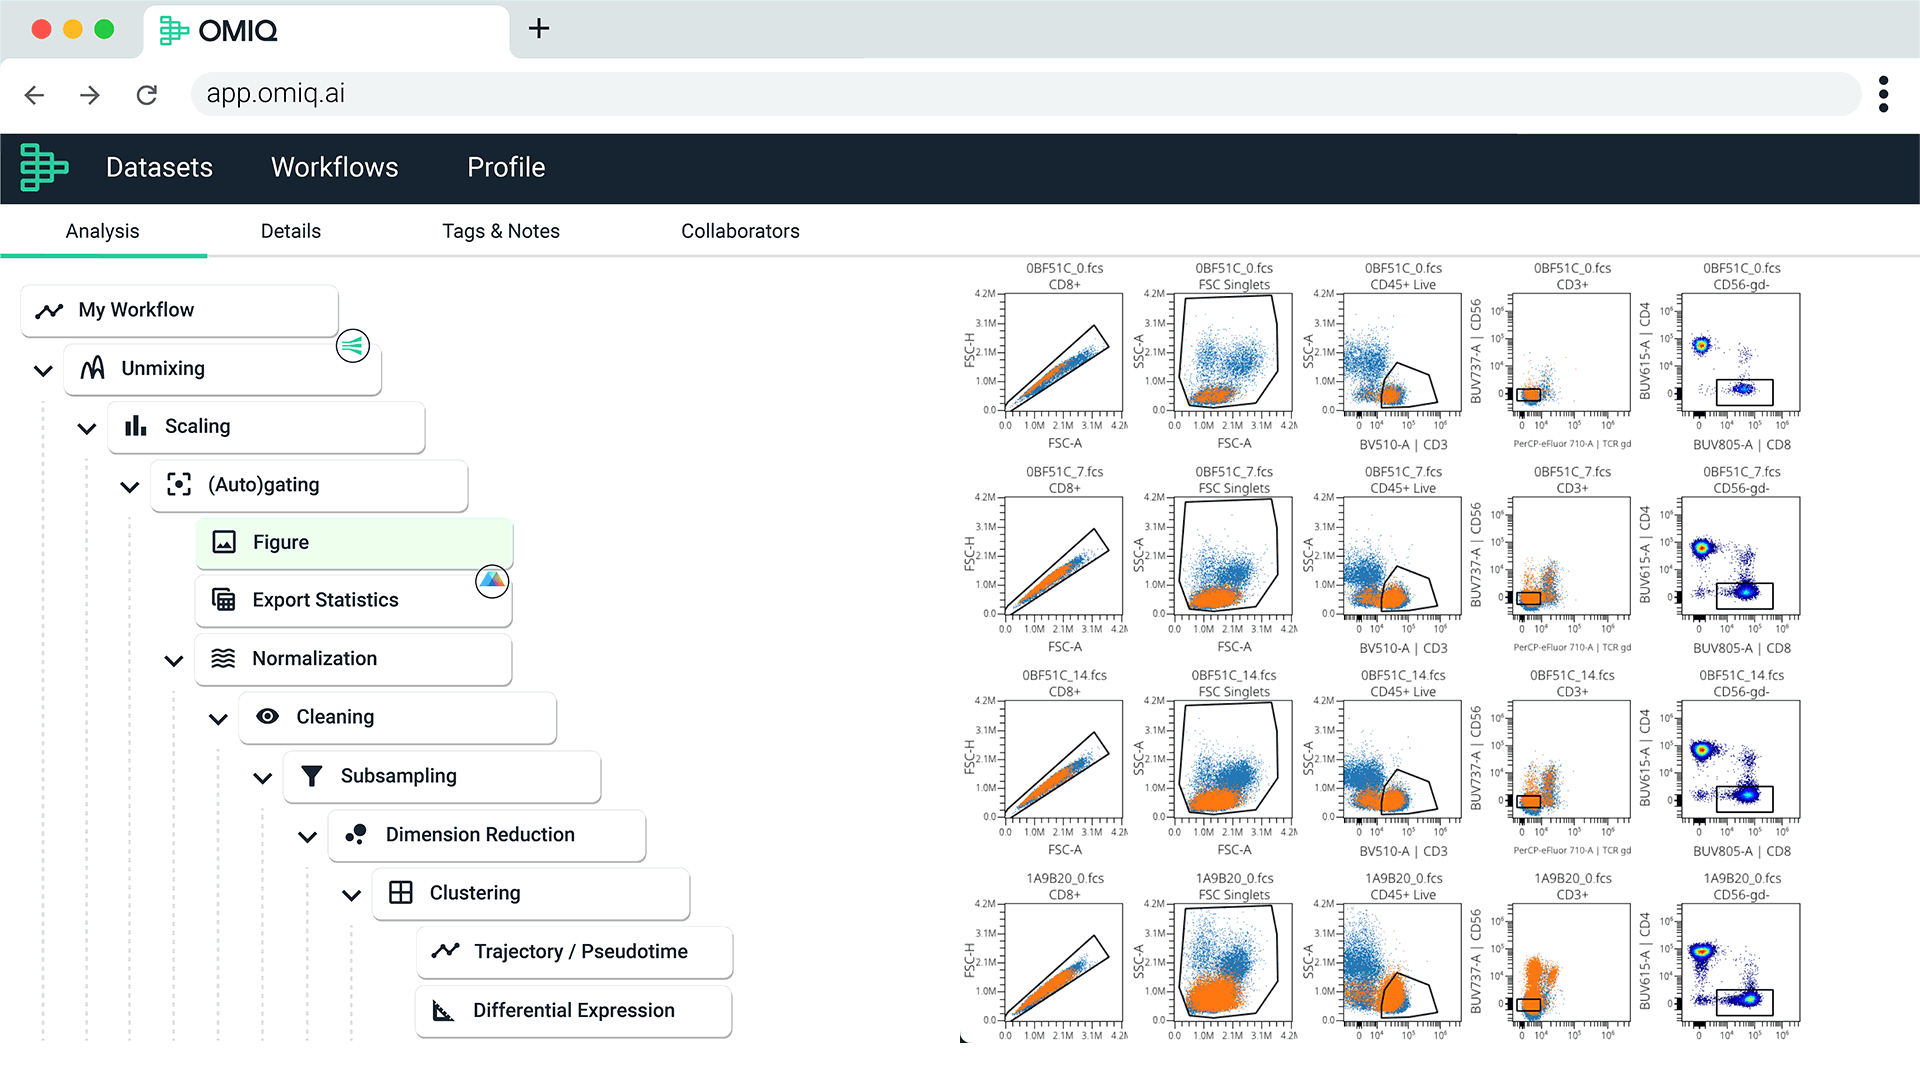Viewport: 1920px width, 1080px height.
Task: Collapse the Normalization chevron
Action: pos(174,660)
